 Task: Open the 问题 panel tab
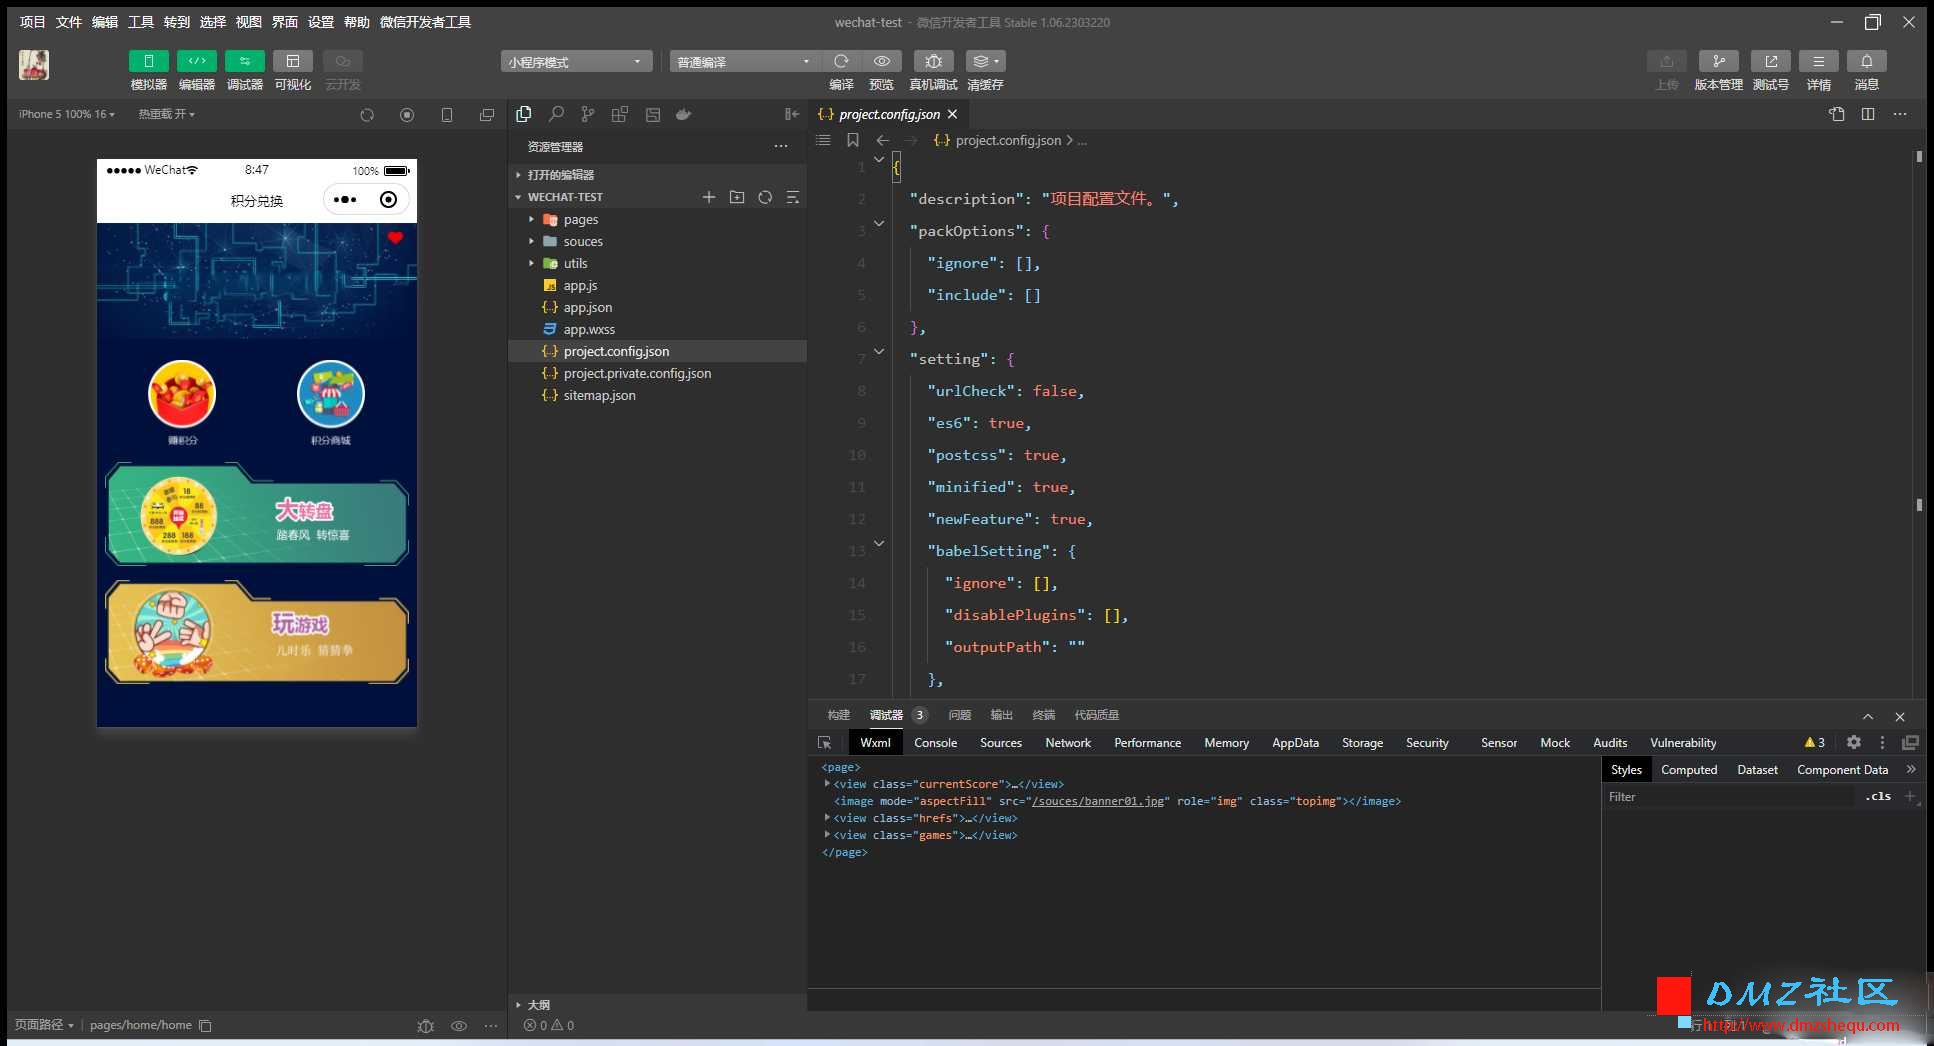tap(960, 715)
